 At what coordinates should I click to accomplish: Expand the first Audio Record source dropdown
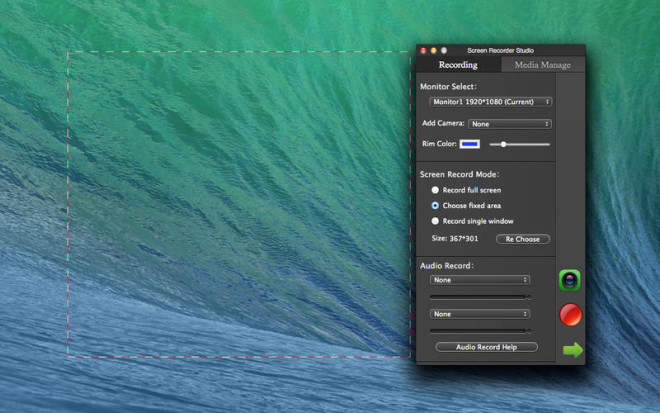coord(480,280)
